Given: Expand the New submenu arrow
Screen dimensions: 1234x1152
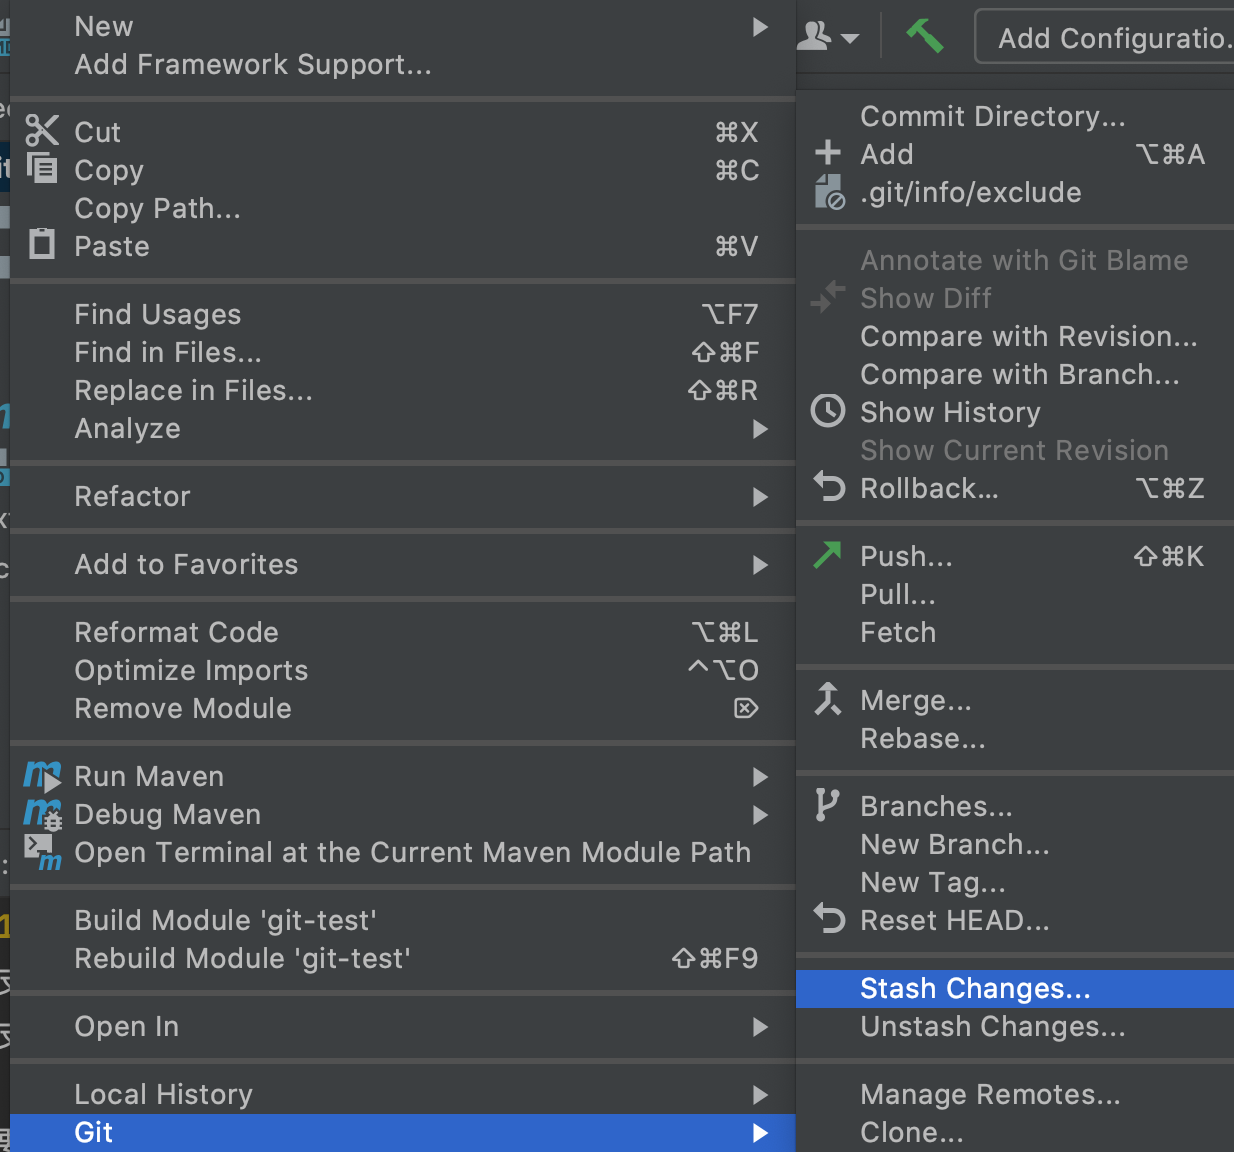Looking at the screenshot, I should pos(760,27).
